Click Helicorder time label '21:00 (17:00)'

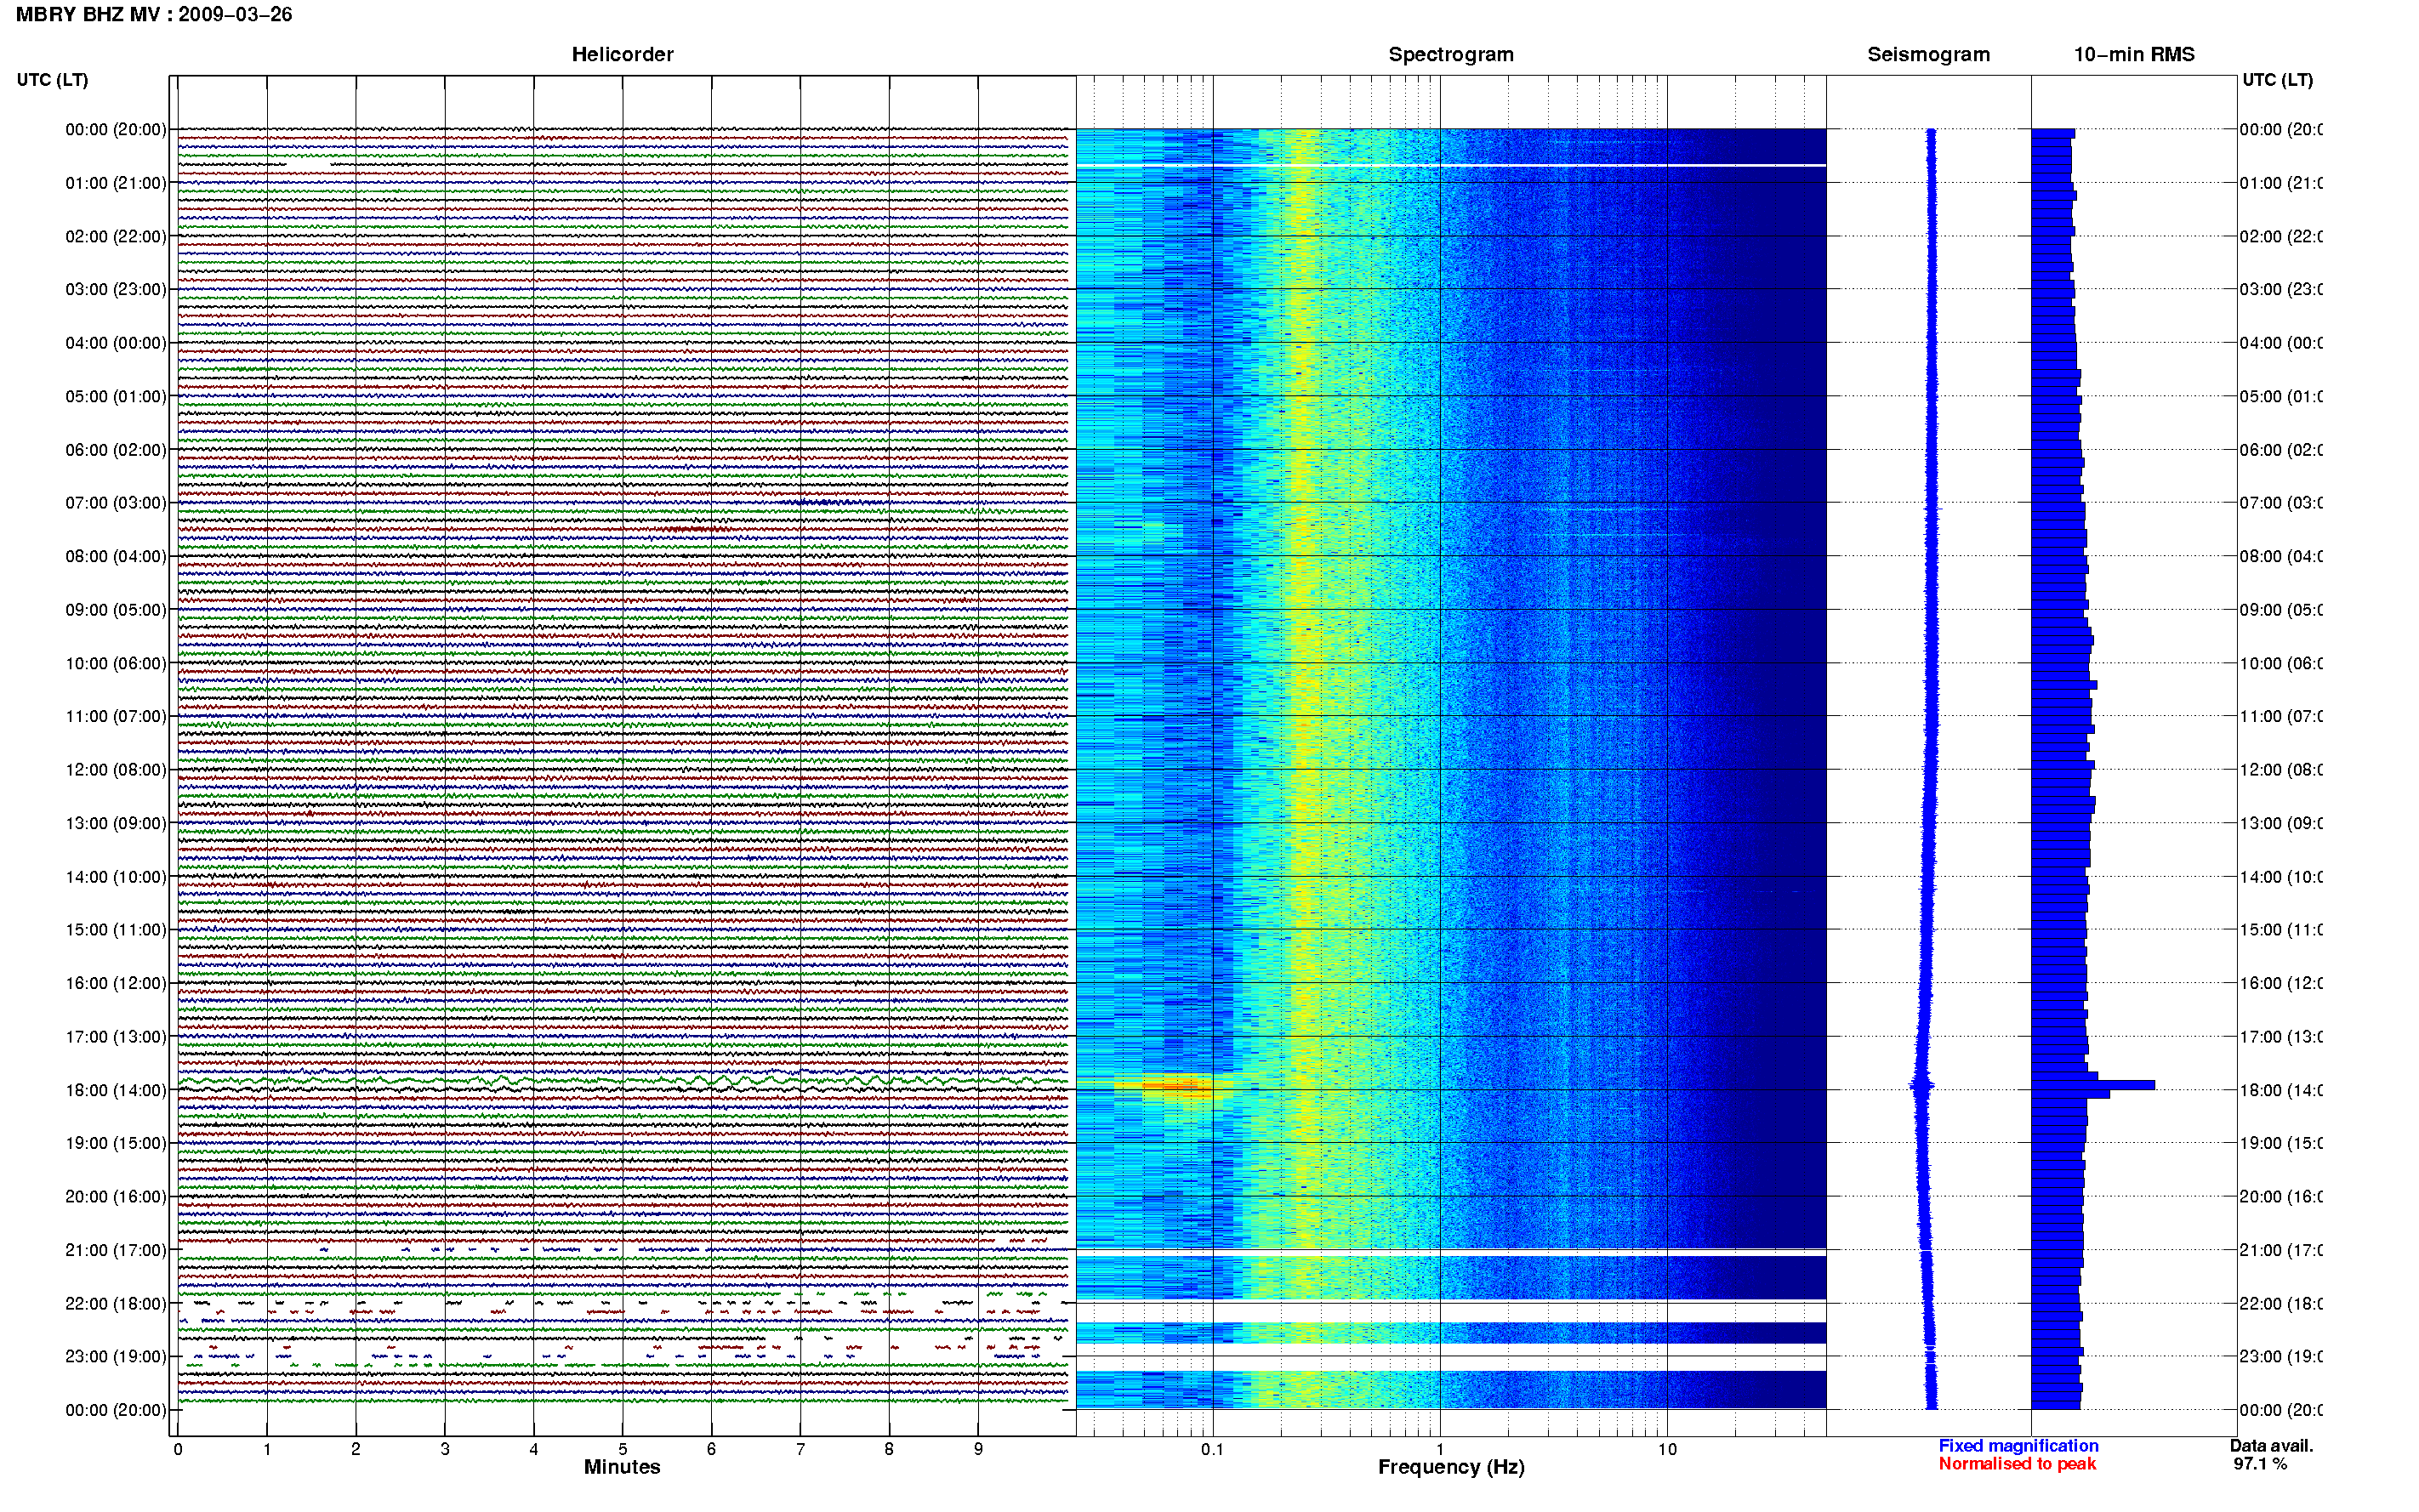[x=116, y=1251]
